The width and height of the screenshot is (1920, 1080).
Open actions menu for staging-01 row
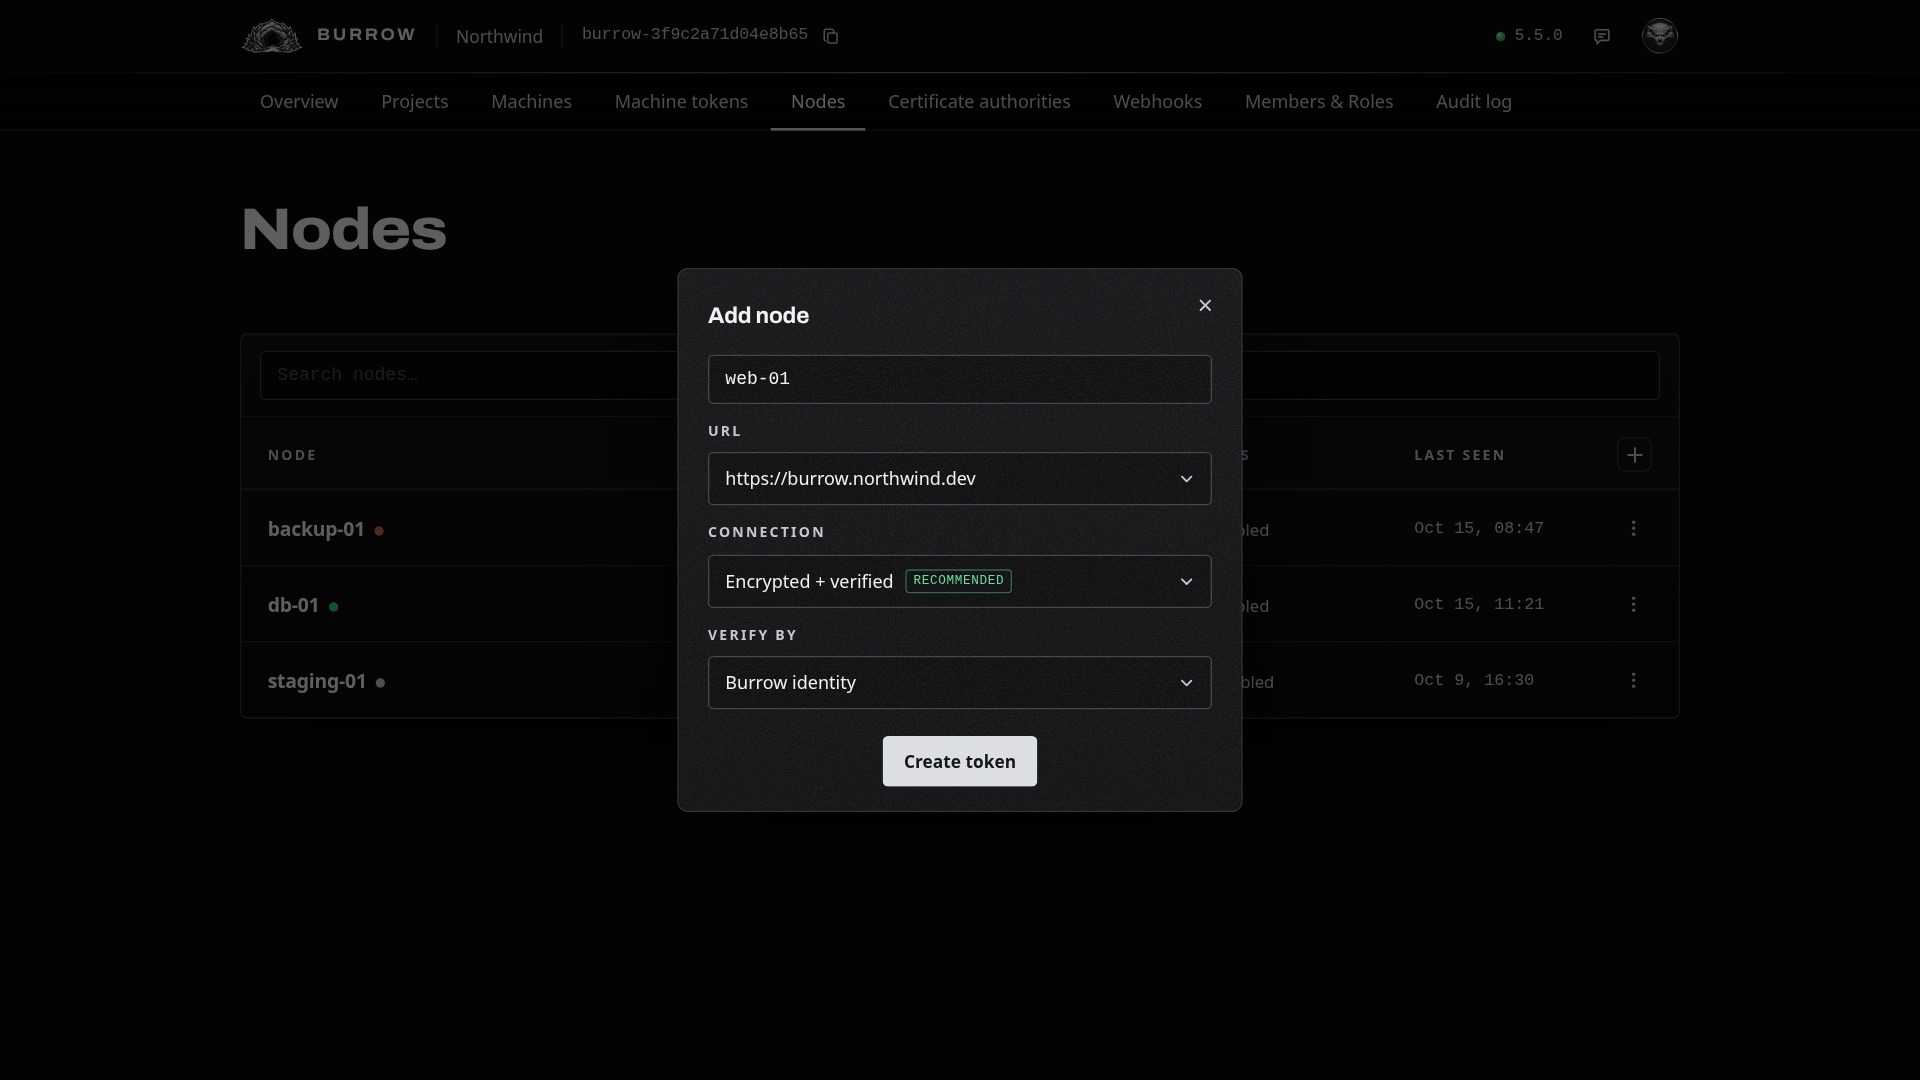coord(1633,680)
